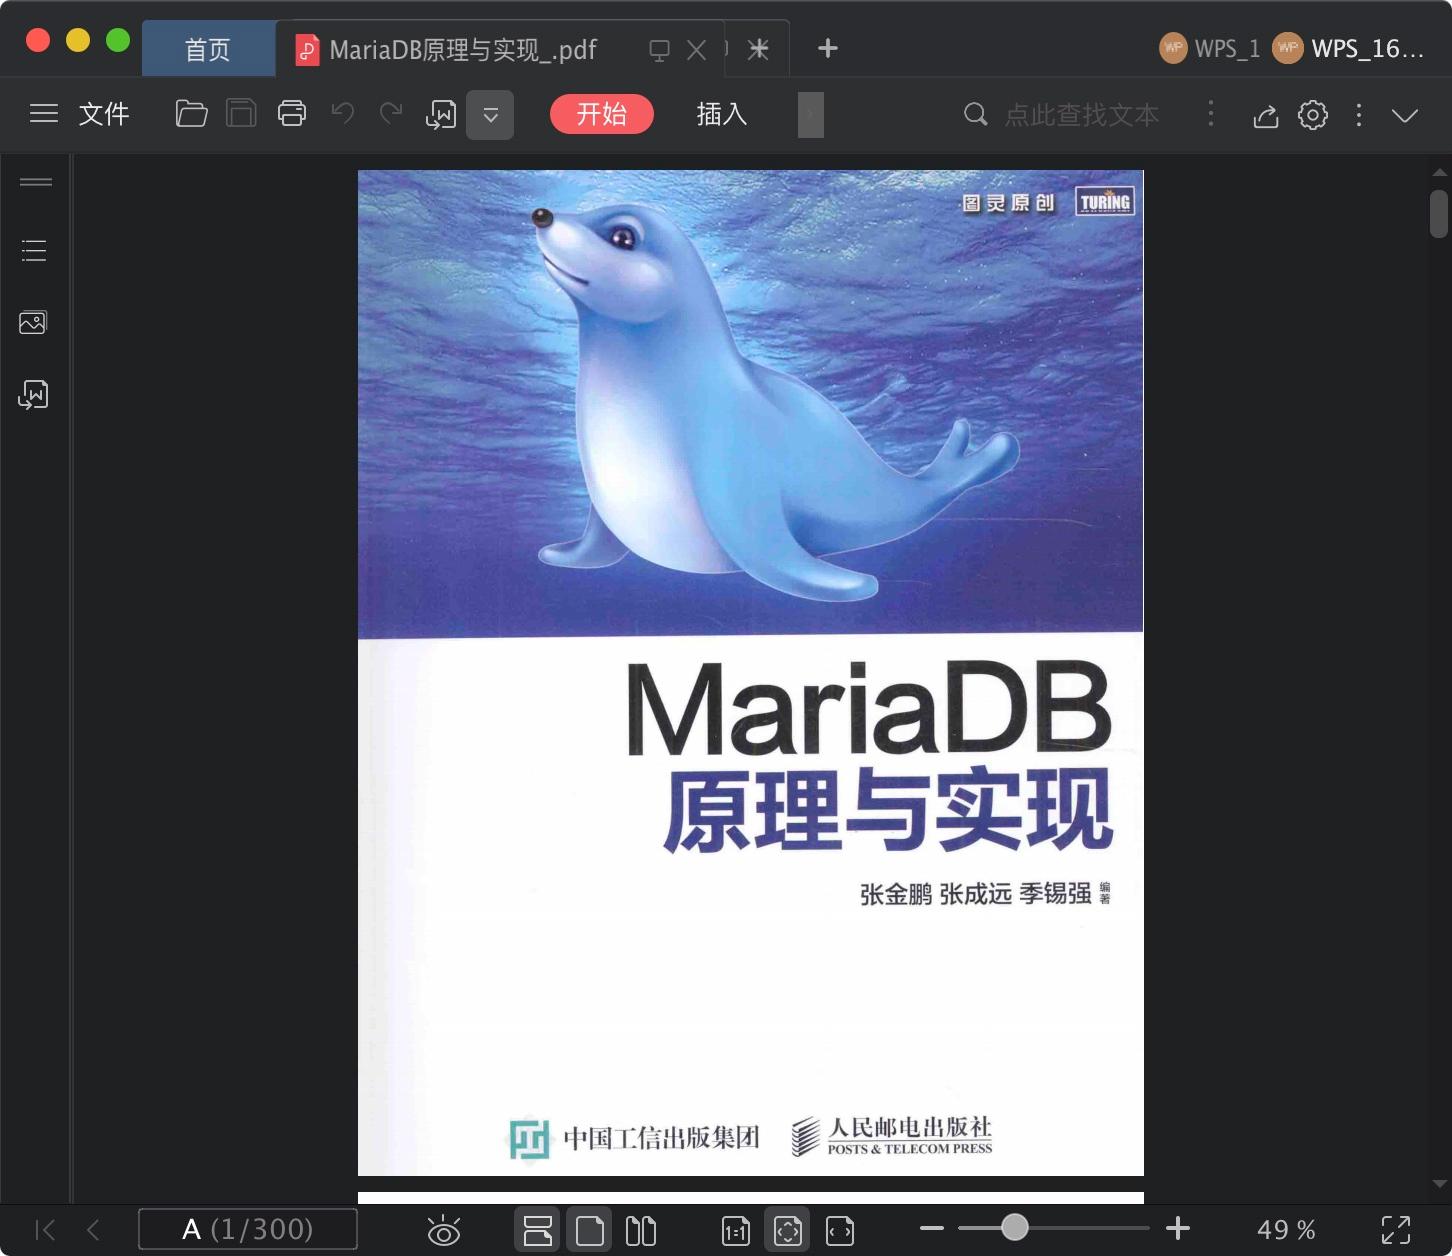This screenshot has width=1452, height=1256.
Task: Collapse the ribbon with chevron down
Action: 1405,116
